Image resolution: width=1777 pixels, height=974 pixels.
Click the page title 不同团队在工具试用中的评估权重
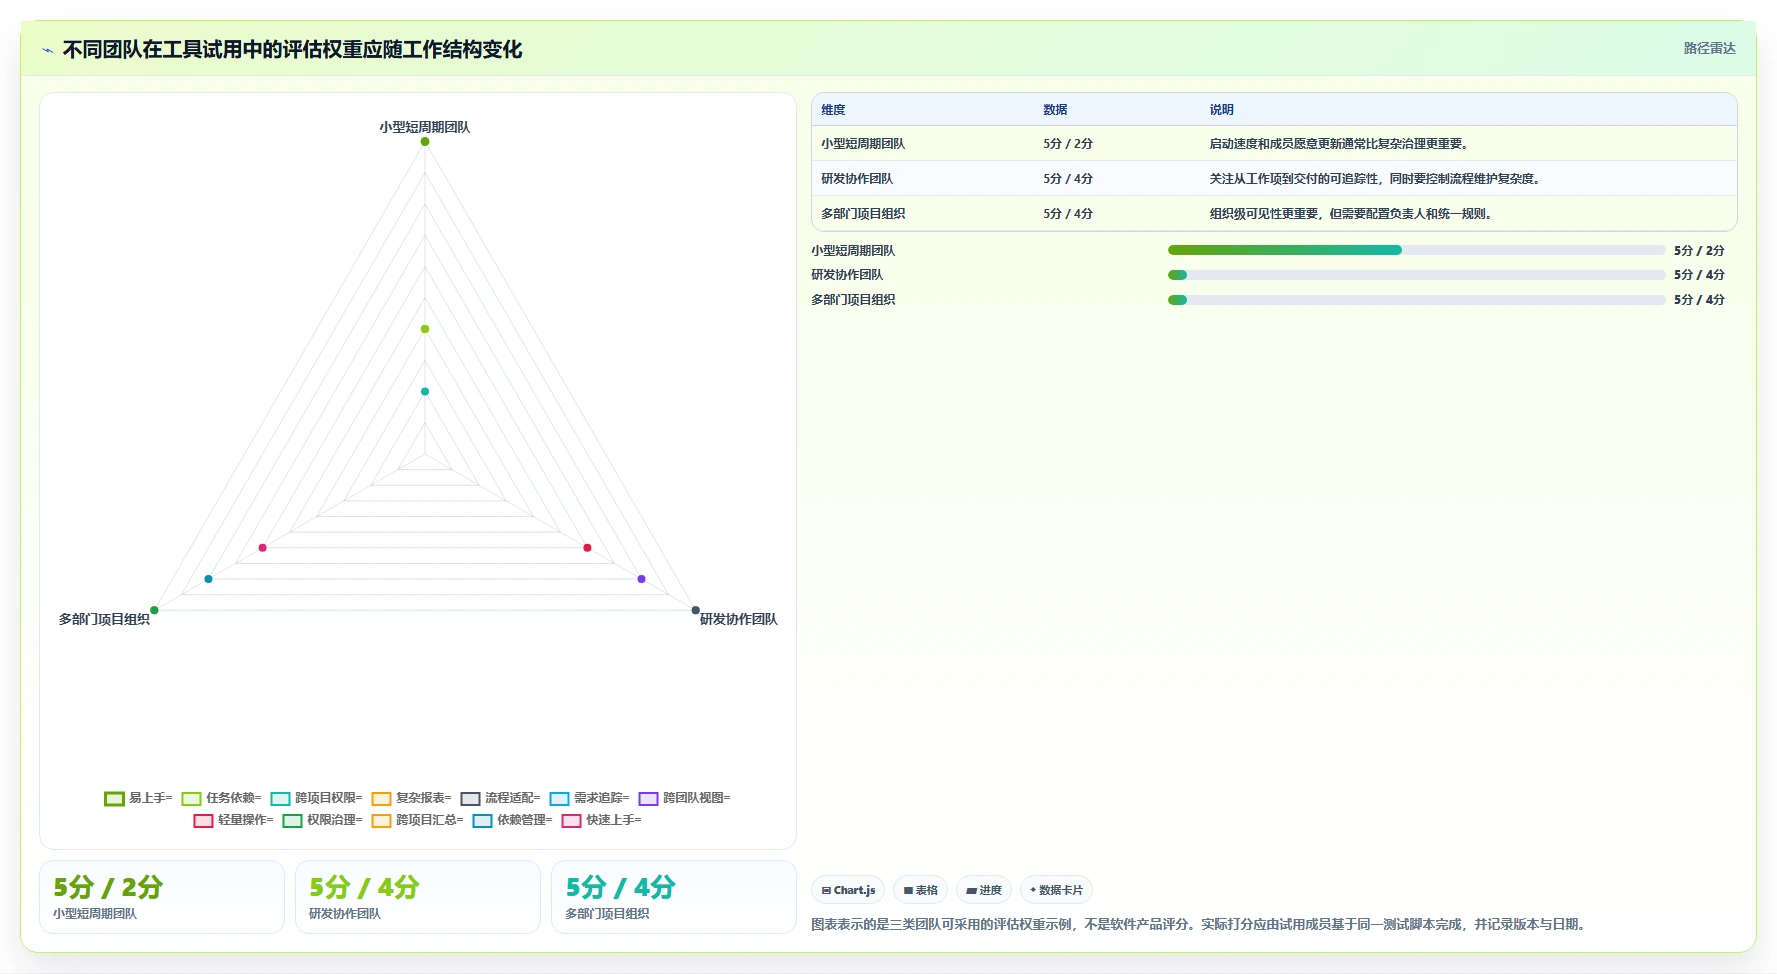pos(292,50)
